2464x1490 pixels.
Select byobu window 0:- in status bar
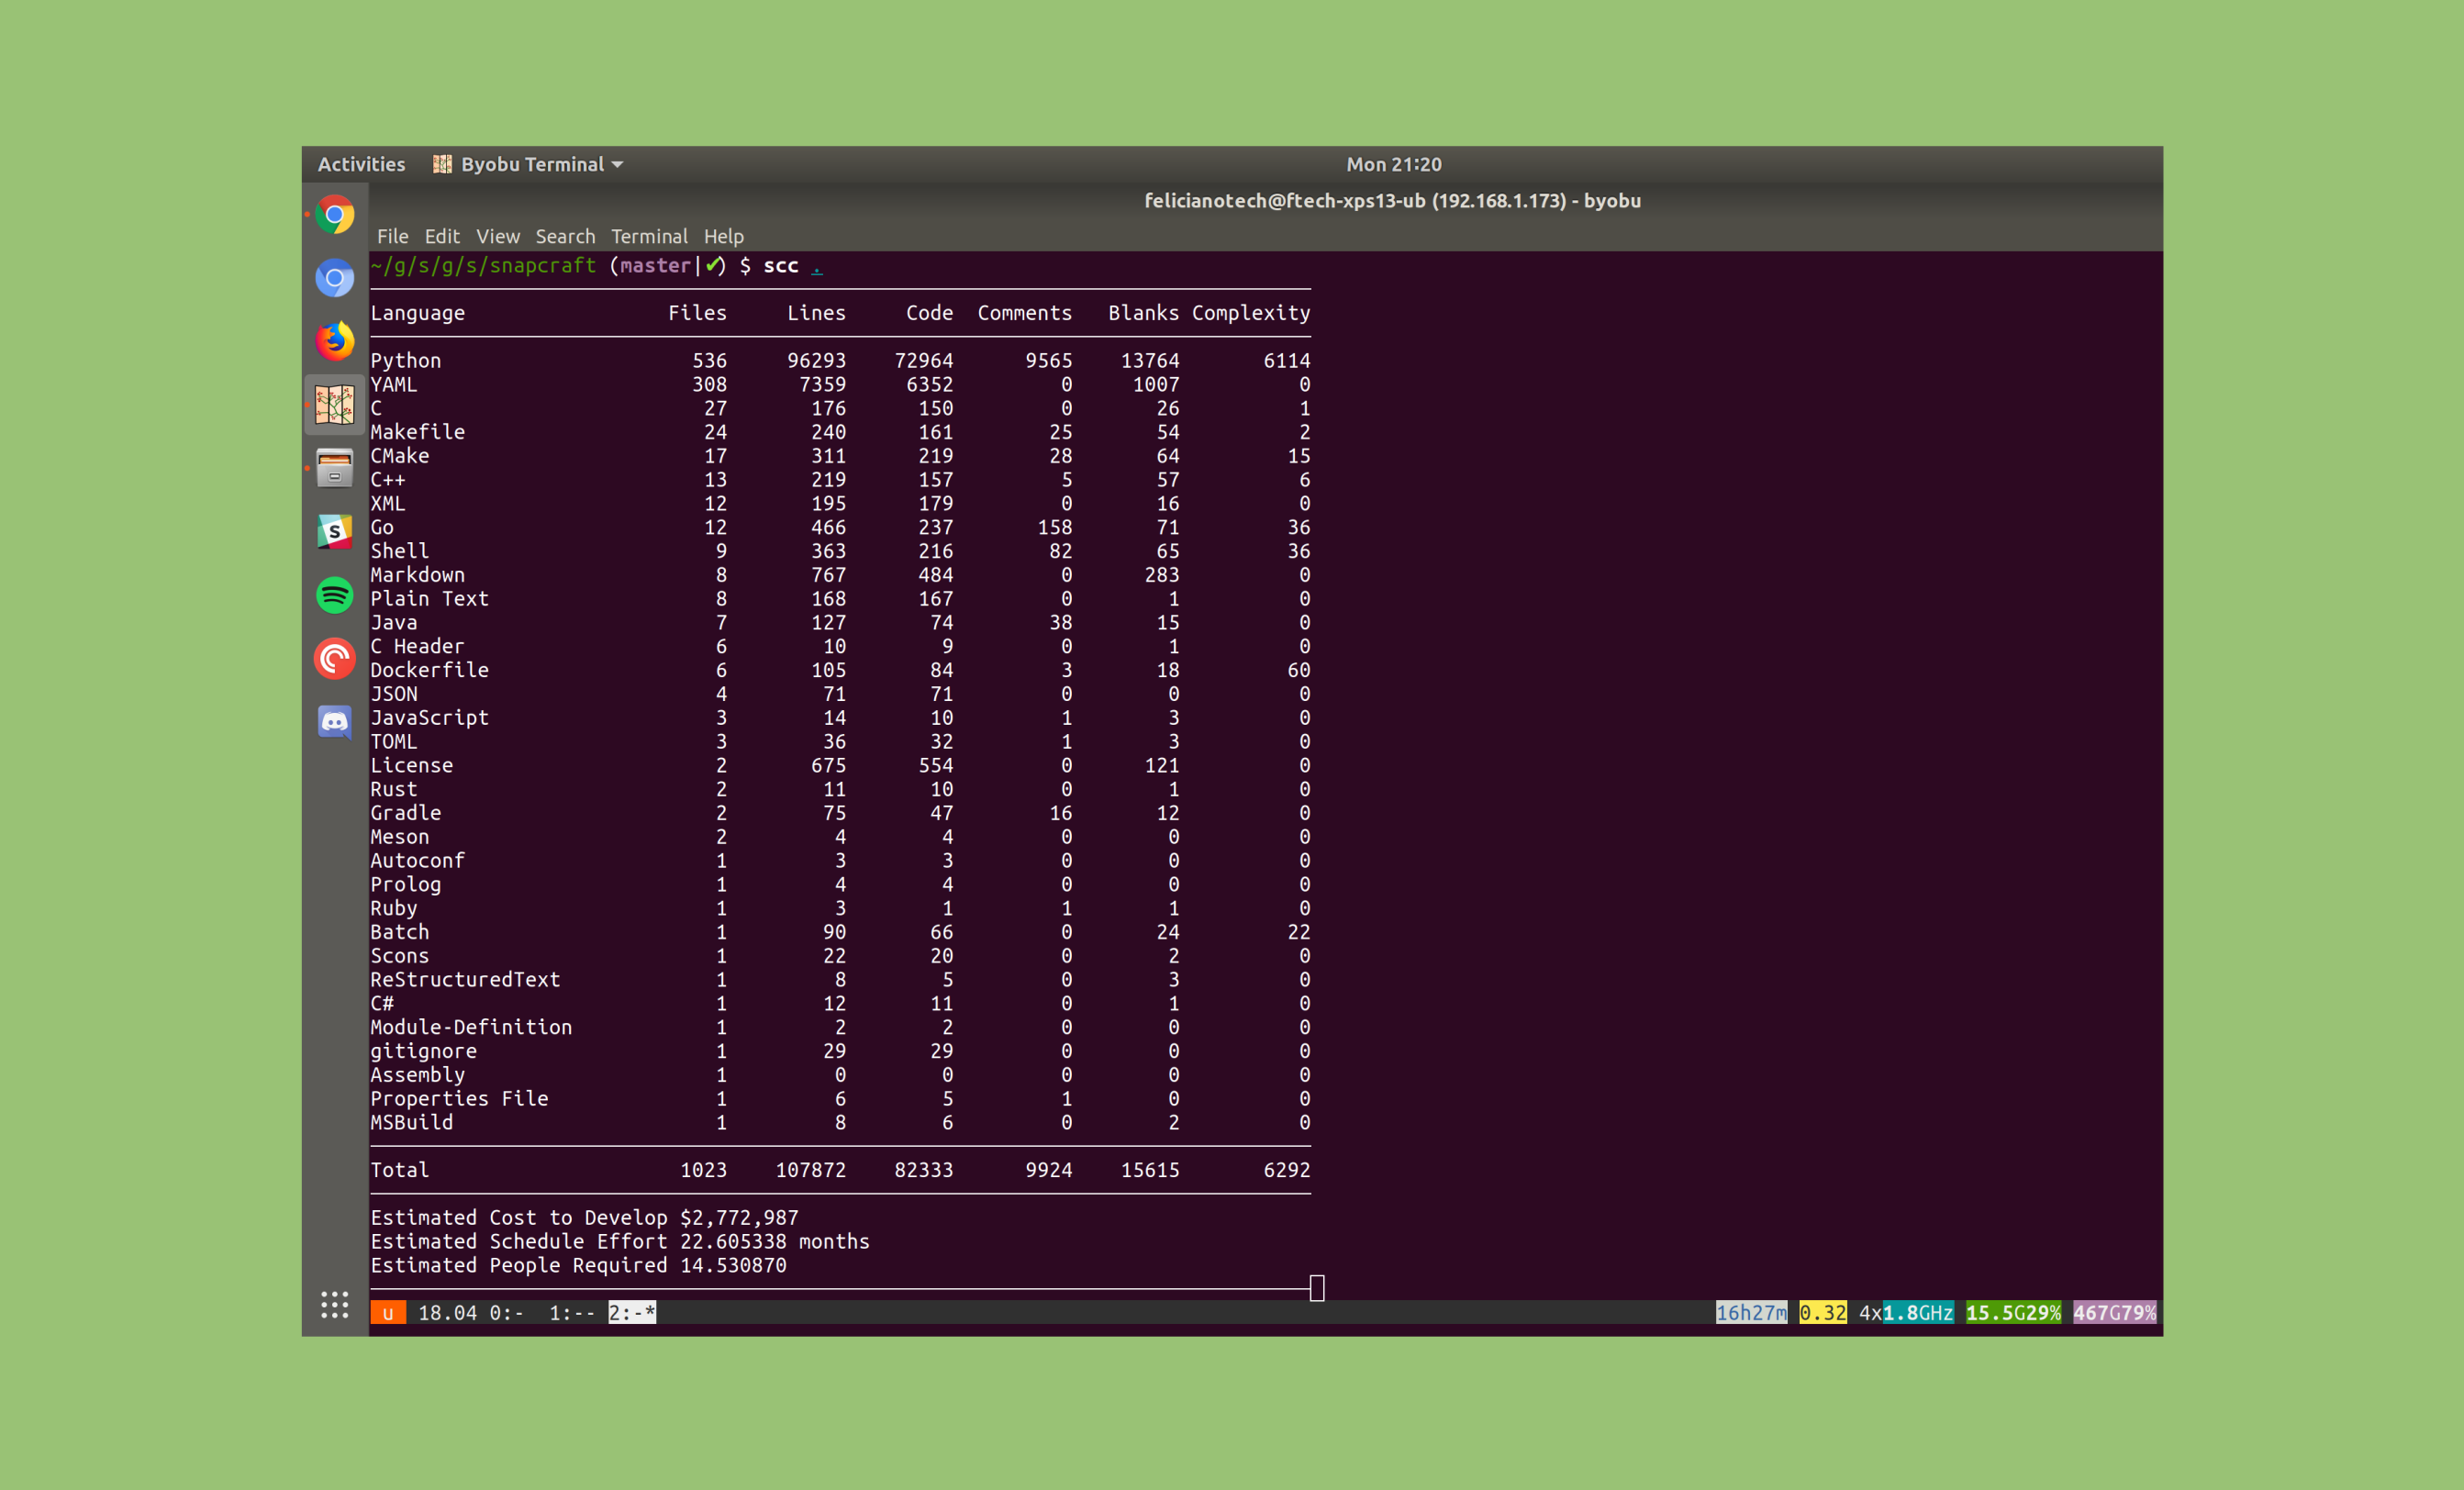[x=506, y=1312]
